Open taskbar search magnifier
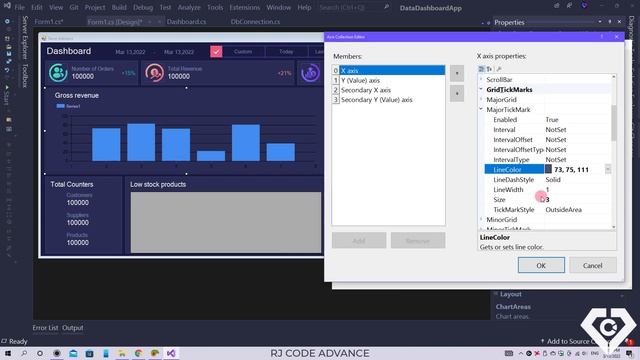The width and height of the screenshot is (640, 360). tap(24, 353)
